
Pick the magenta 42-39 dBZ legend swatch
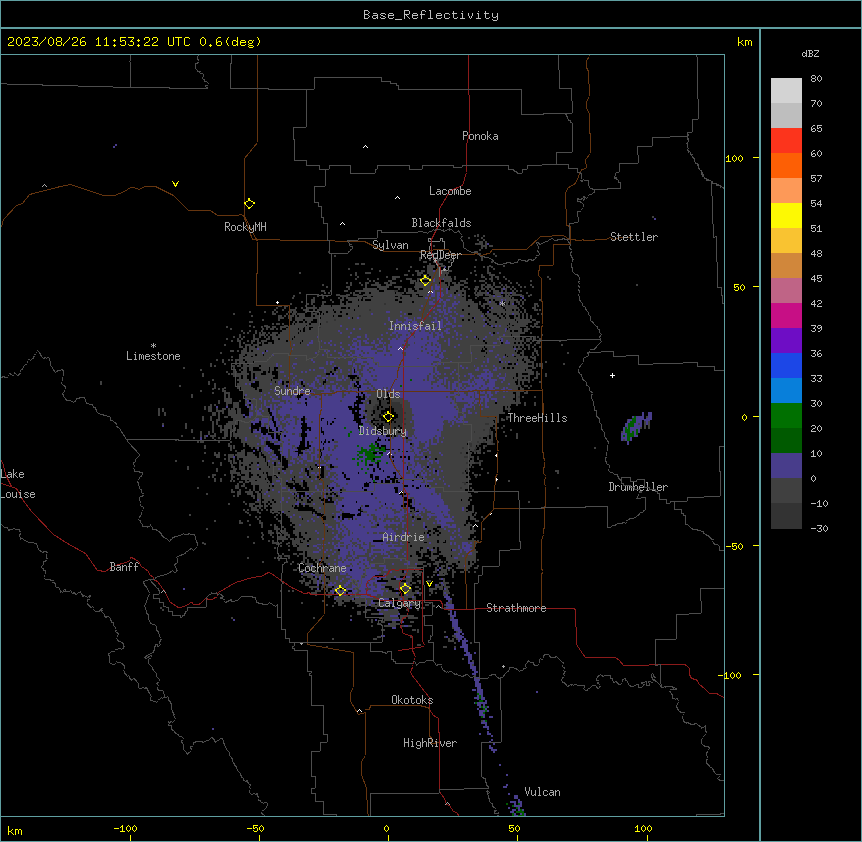pyautogui.click(x=786, y=315)
